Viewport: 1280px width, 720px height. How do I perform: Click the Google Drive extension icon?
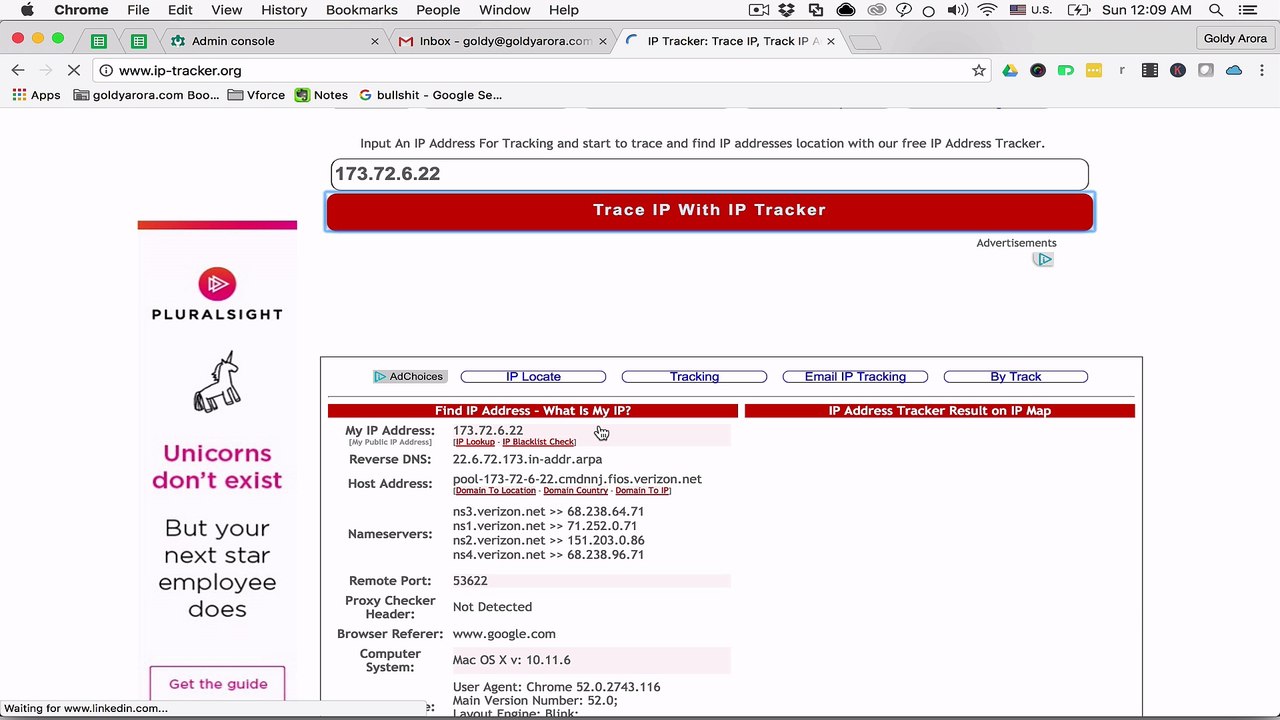(x=1010, y=70)
